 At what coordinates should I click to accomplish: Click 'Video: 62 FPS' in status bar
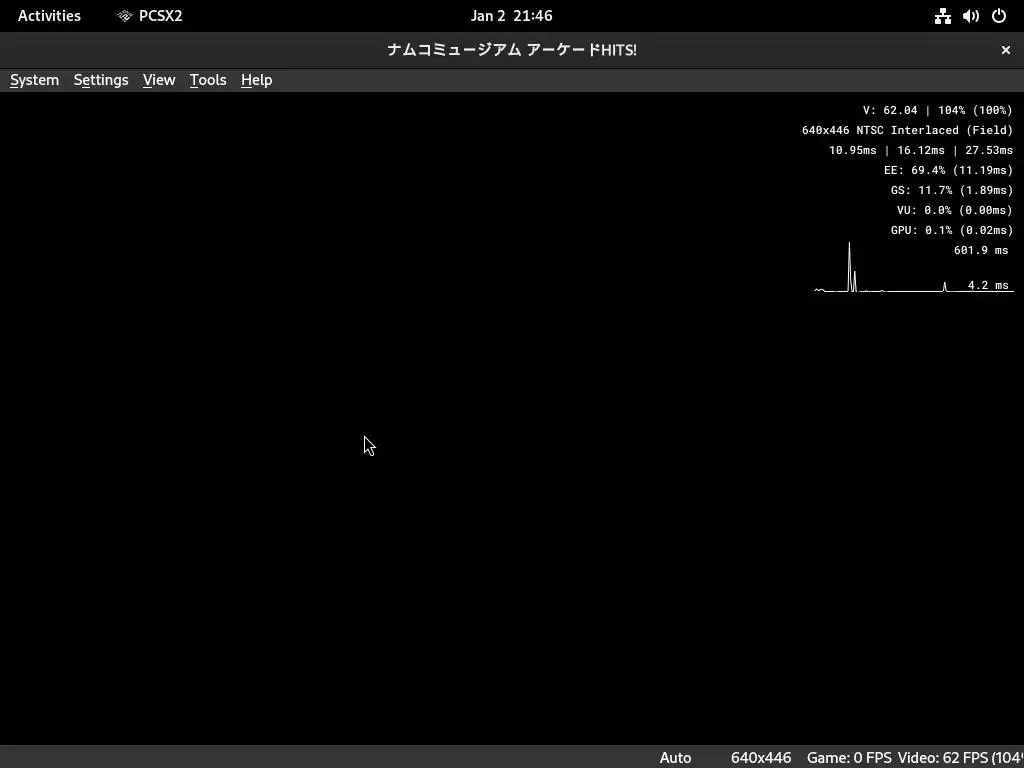coord(942,758)
